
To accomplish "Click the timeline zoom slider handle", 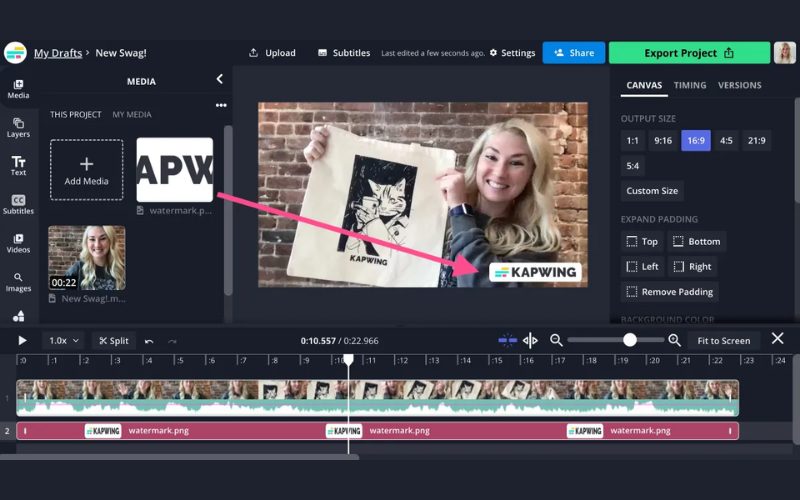I will point(630,340).
